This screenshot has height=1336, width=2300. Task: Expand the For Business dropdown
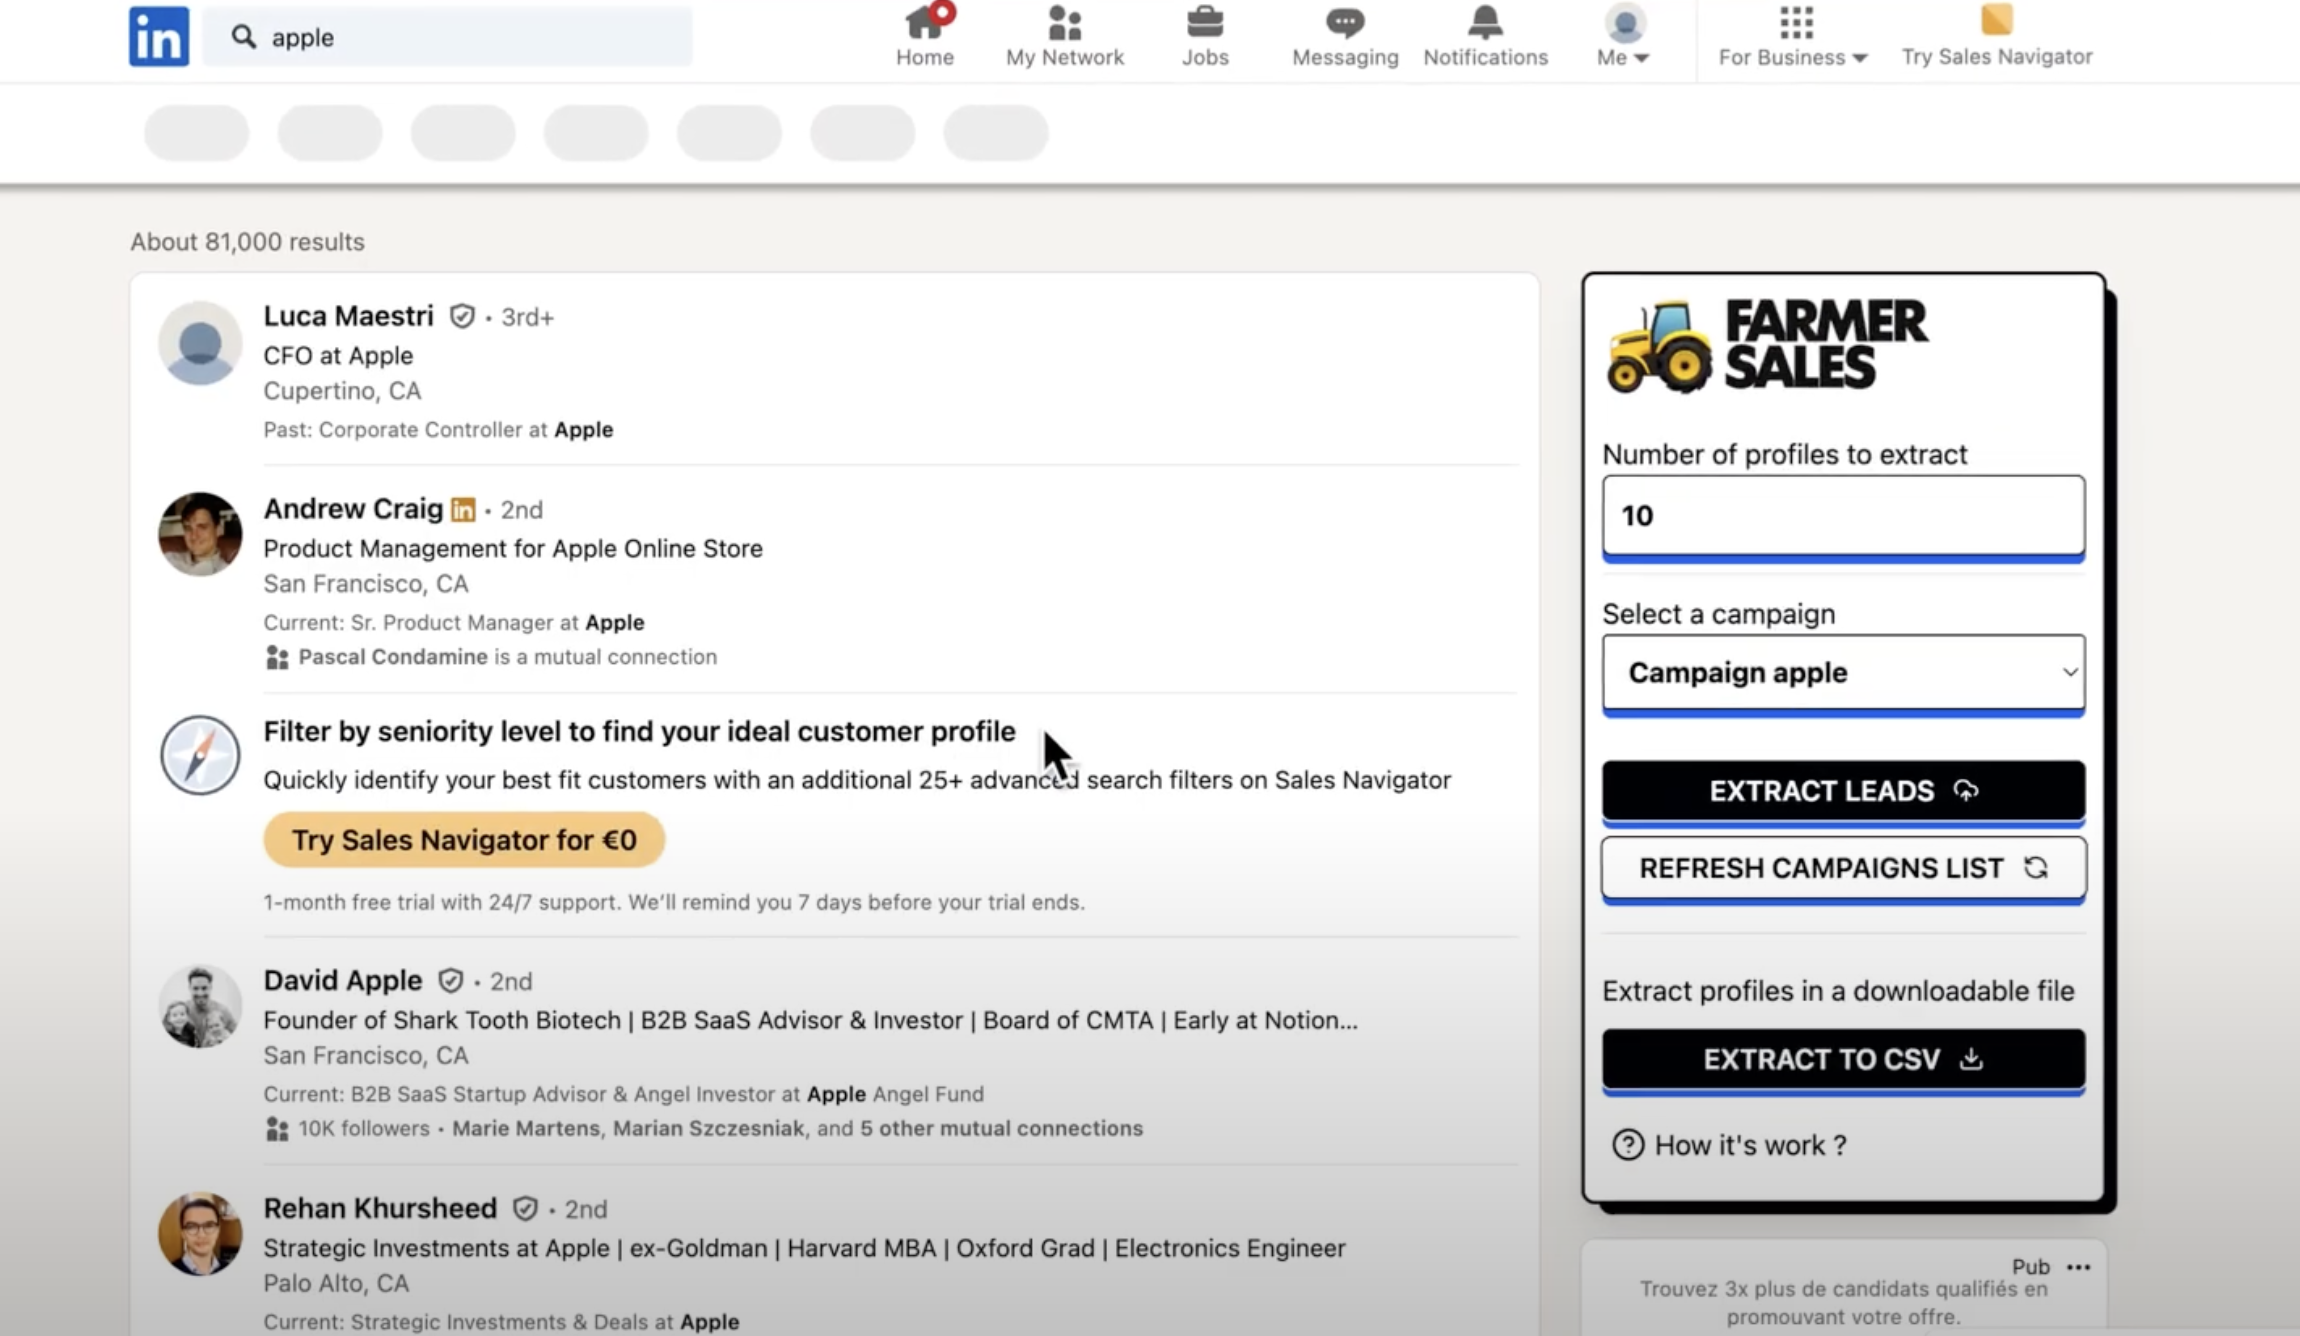pyautogui.click(x=1794, y=57)
